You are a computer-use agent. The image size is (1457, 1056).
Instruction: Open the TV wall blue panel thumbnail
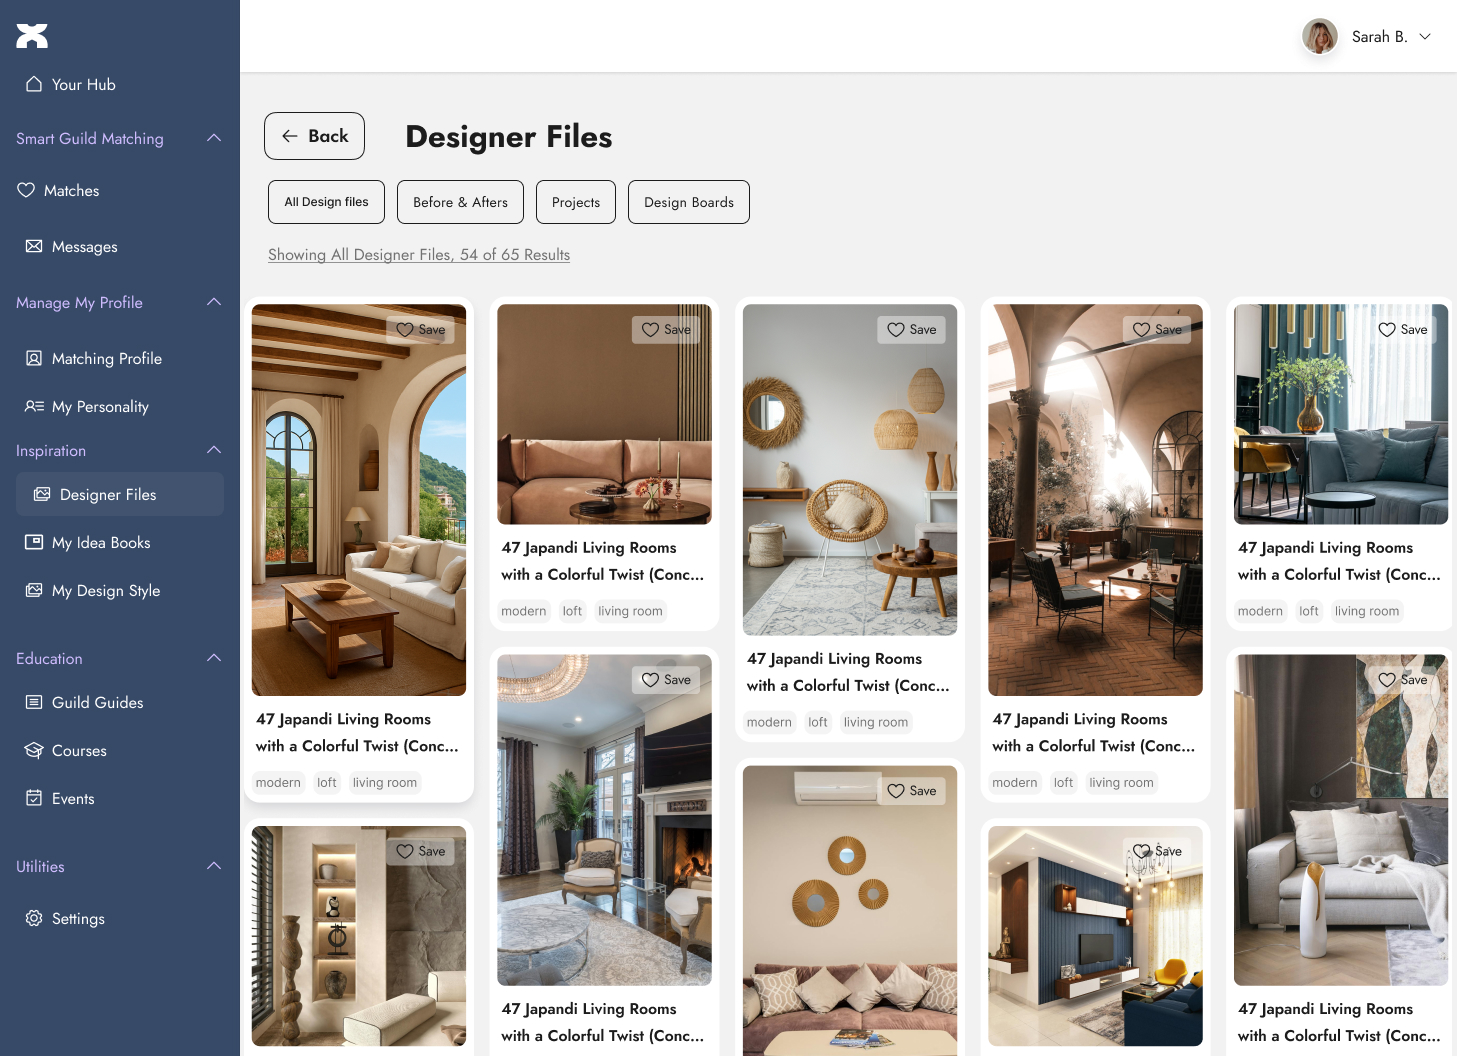click(x=1095, y=936)
